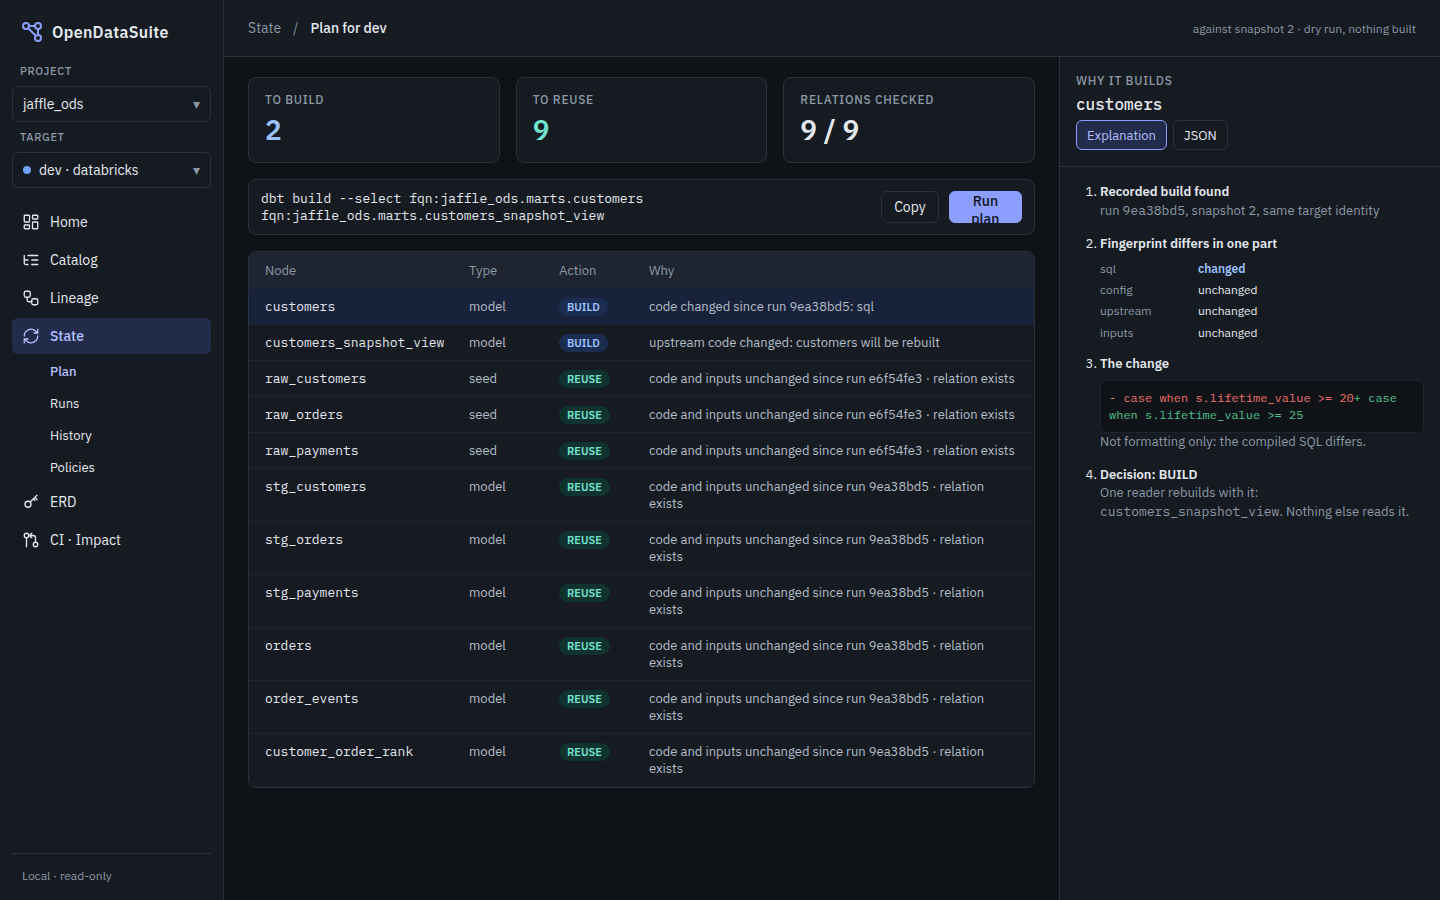Click the Node column header
1440x900 pixels.
(x=280, y=271)
